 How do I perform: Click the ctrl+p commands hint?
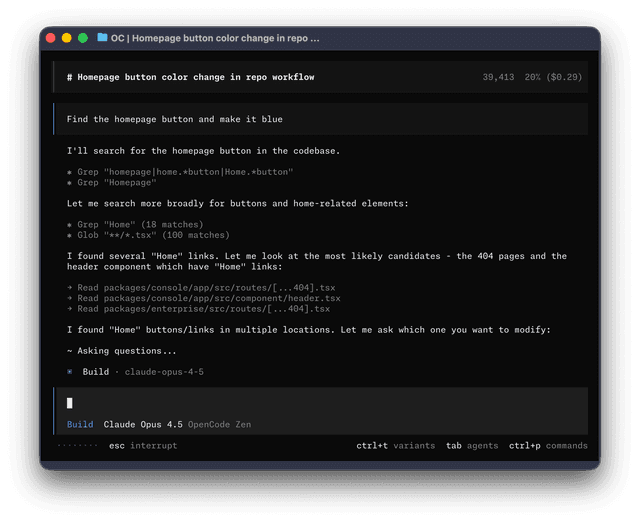(x=548, y=446)
